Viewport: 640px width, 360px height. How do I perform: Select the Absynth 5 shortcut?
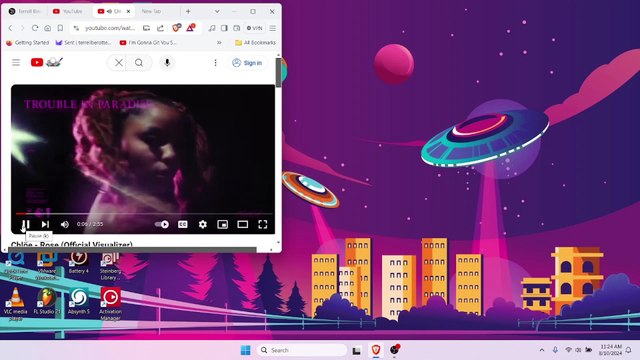point(78,301)
